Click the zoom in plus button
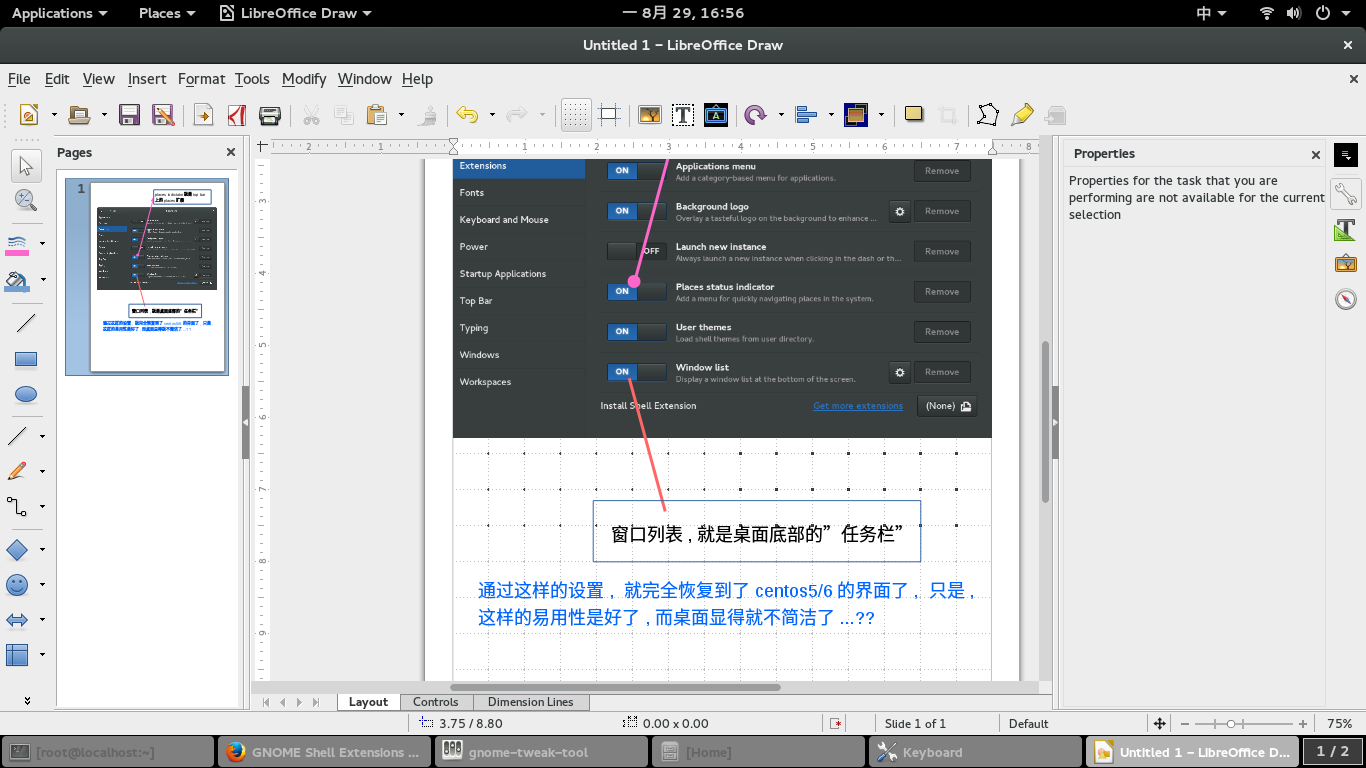 tap(1303, 723)
